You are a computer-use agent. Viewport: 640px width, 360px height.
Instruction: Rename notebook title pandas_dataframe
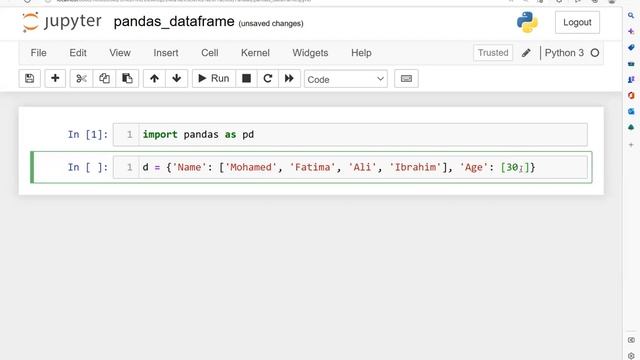pos(174,22)
